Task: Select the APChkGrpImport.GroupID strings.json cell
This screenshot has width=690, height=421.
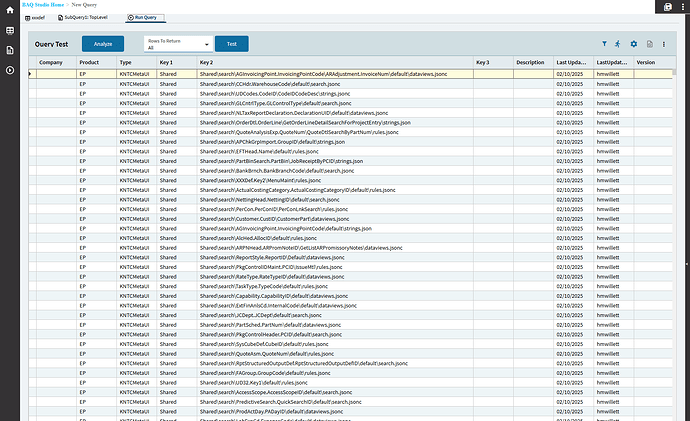Action: point(335,142)
